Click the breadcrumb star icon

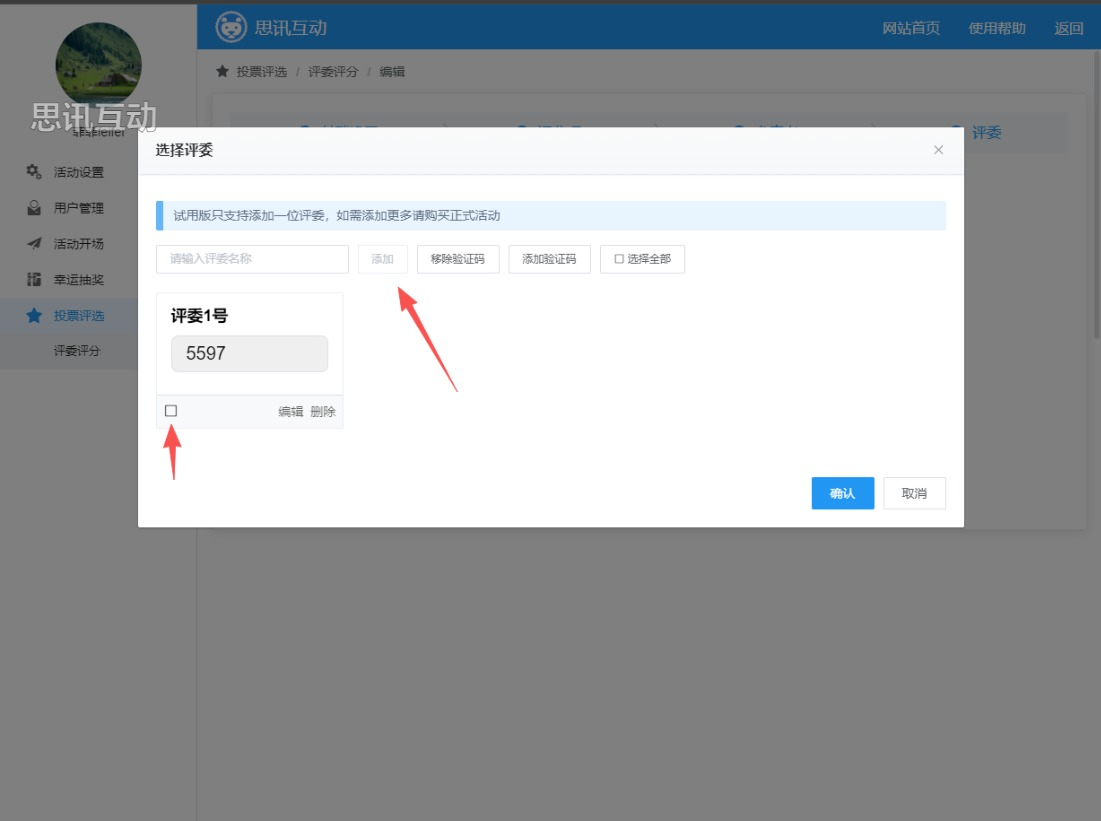tap(222, 72)
